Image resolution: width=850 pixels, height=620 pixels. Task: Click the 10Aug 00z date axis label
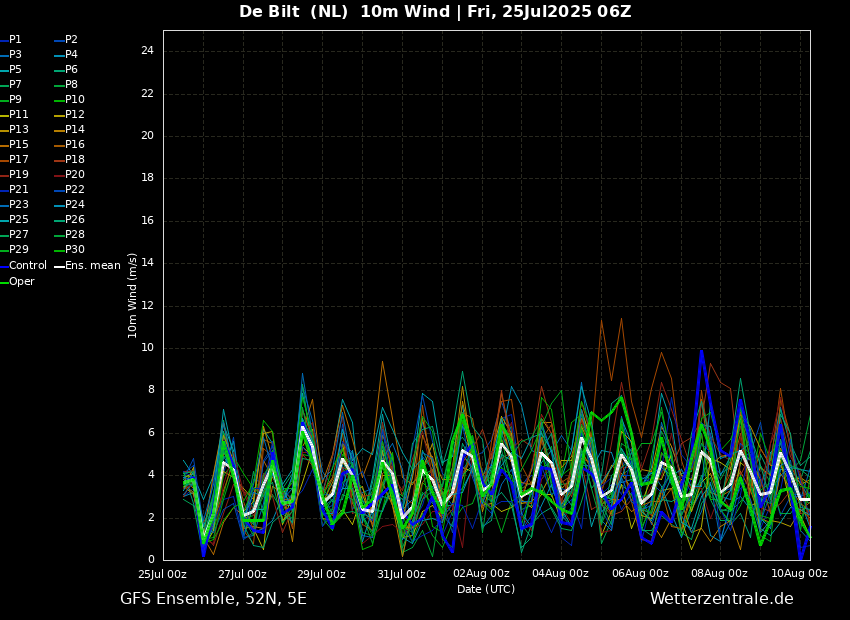tap(799, 574)
